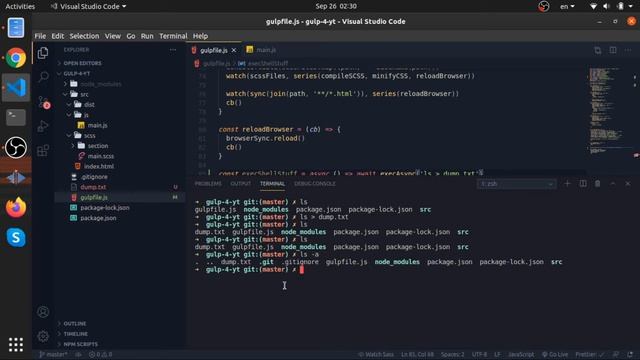Open main.js in the file tree

tap(98, 125)
